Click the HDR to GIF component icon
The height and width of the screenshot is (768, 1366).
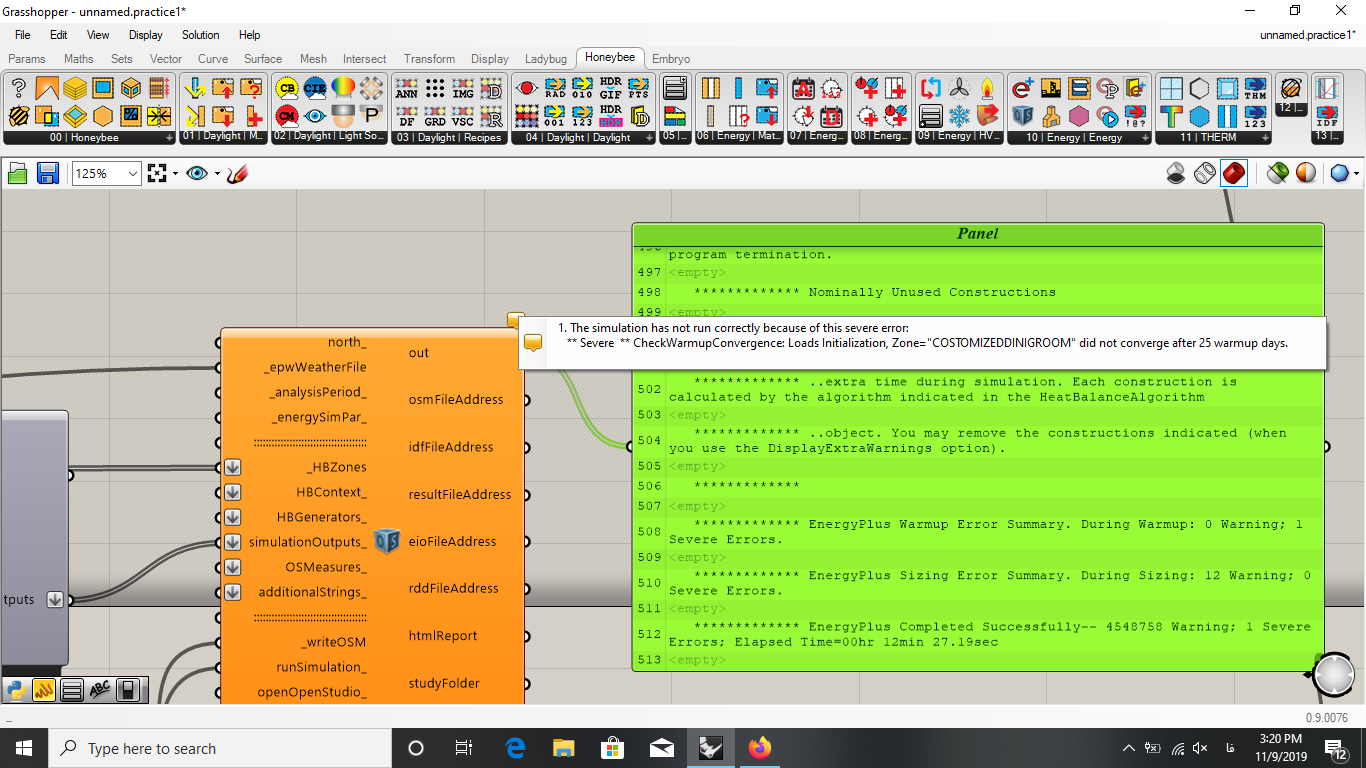click(x=610, y=88)
